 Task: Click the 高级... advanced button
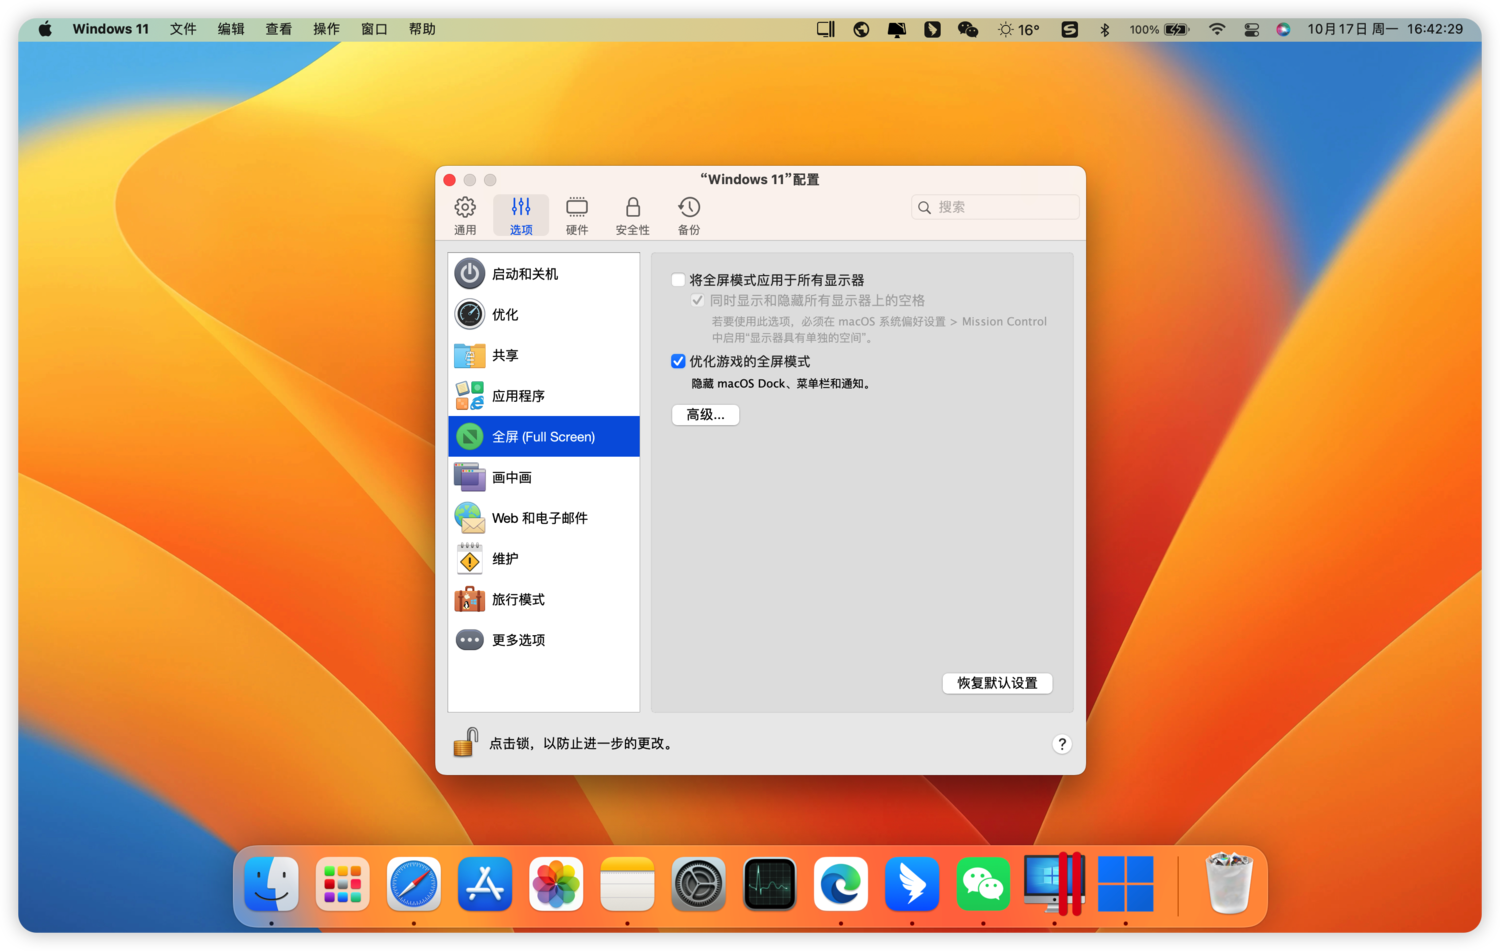coord(705,414)
